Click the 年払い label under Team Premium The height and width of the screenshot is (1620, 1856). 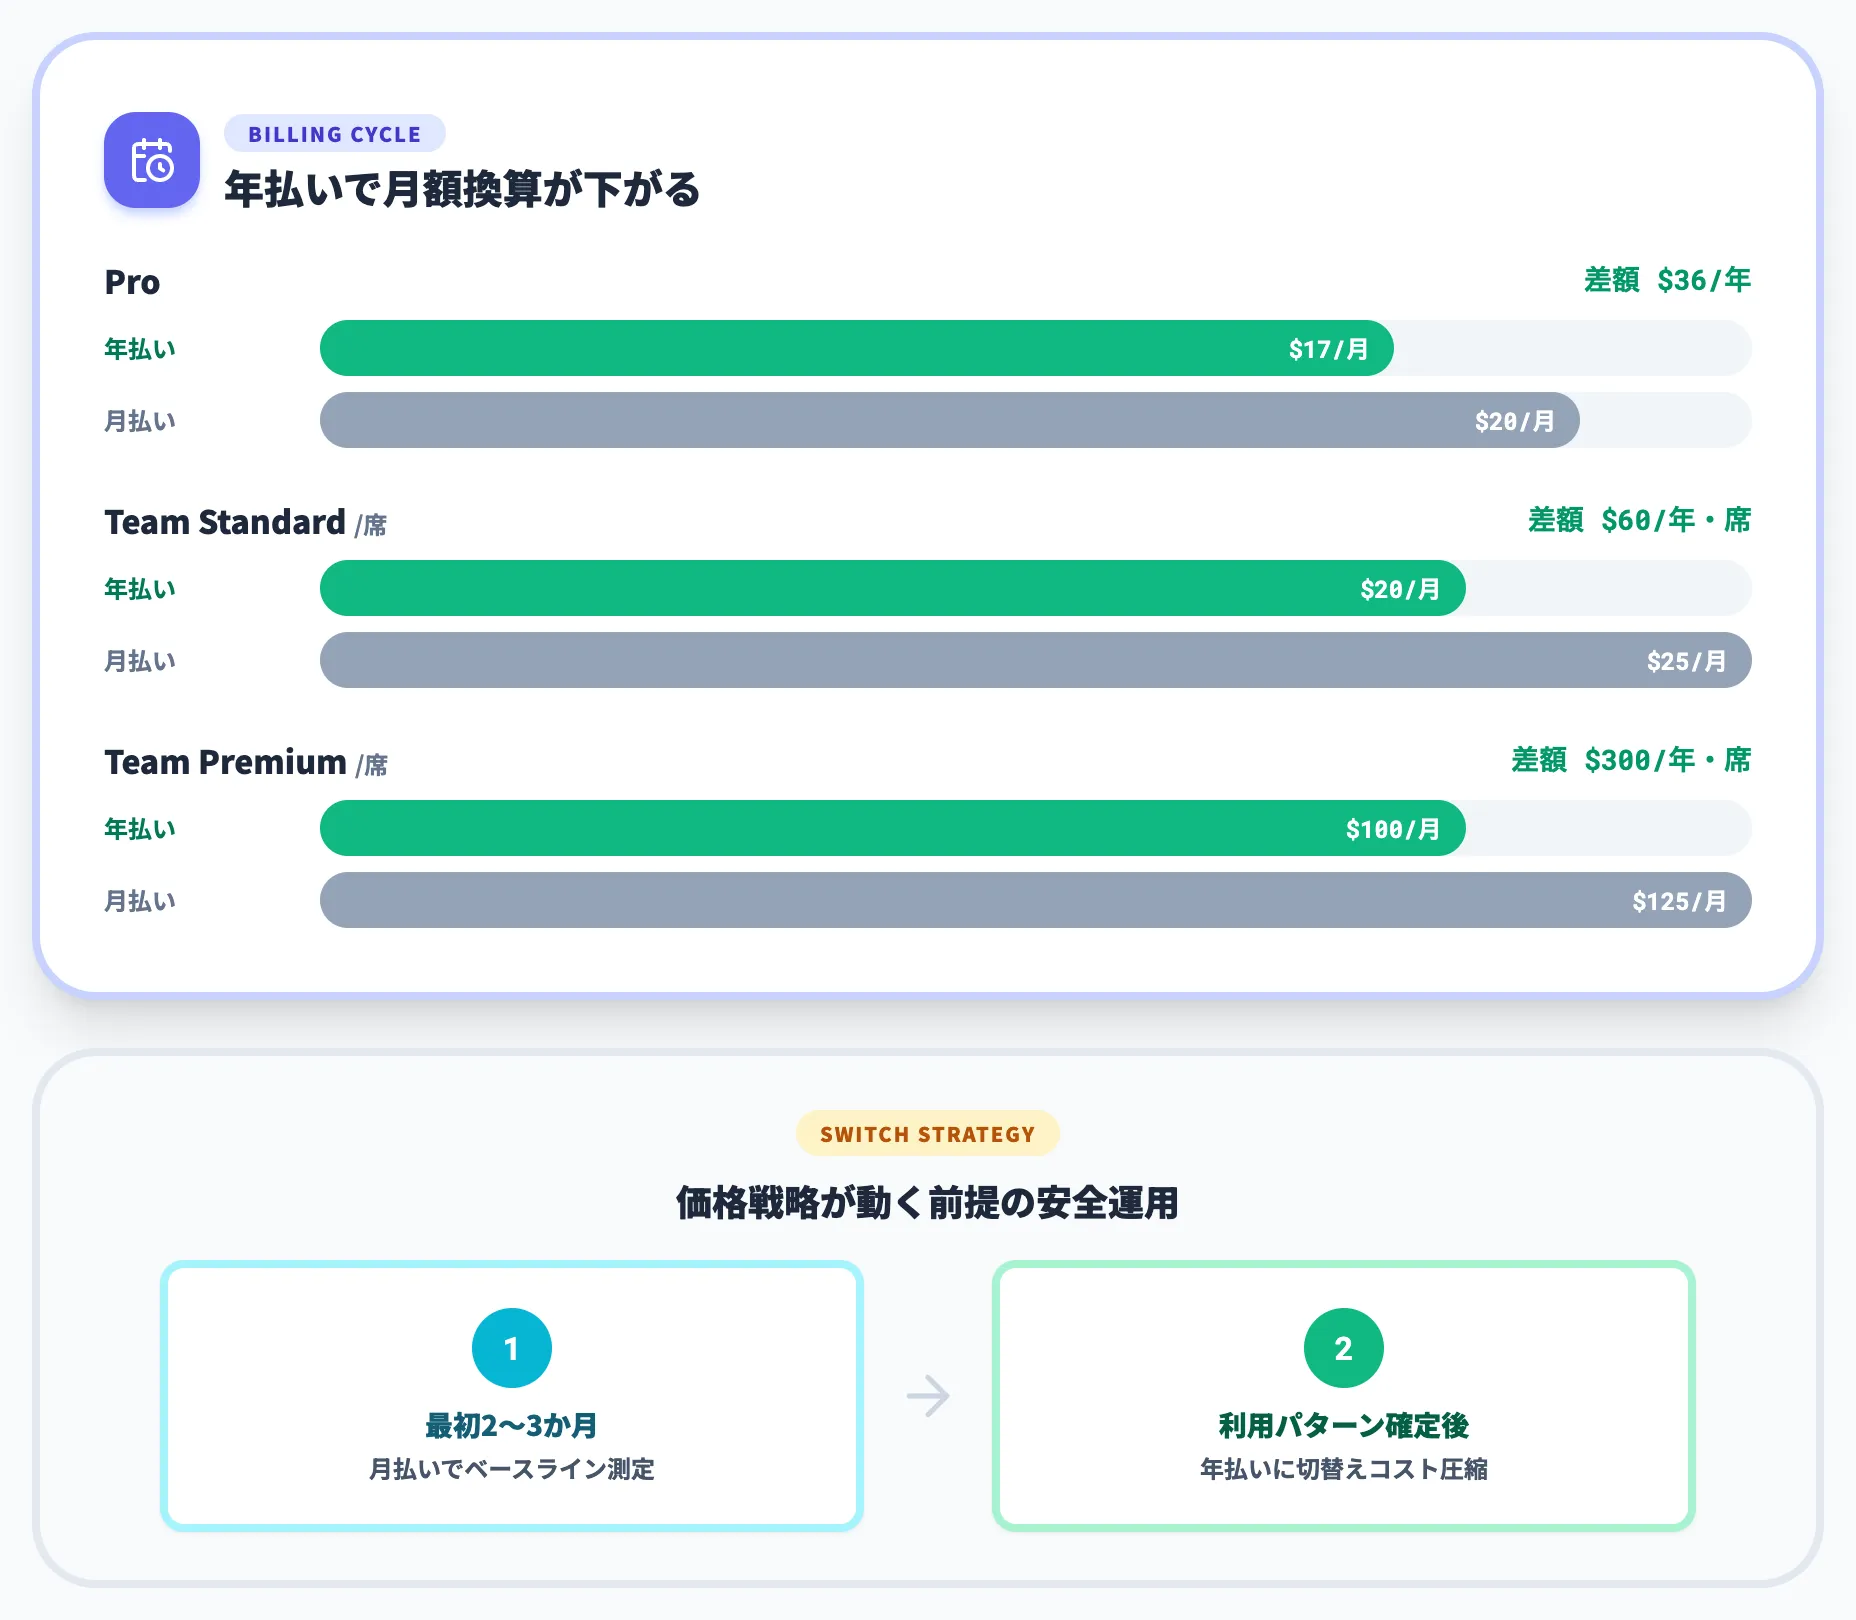pos(140,829)
